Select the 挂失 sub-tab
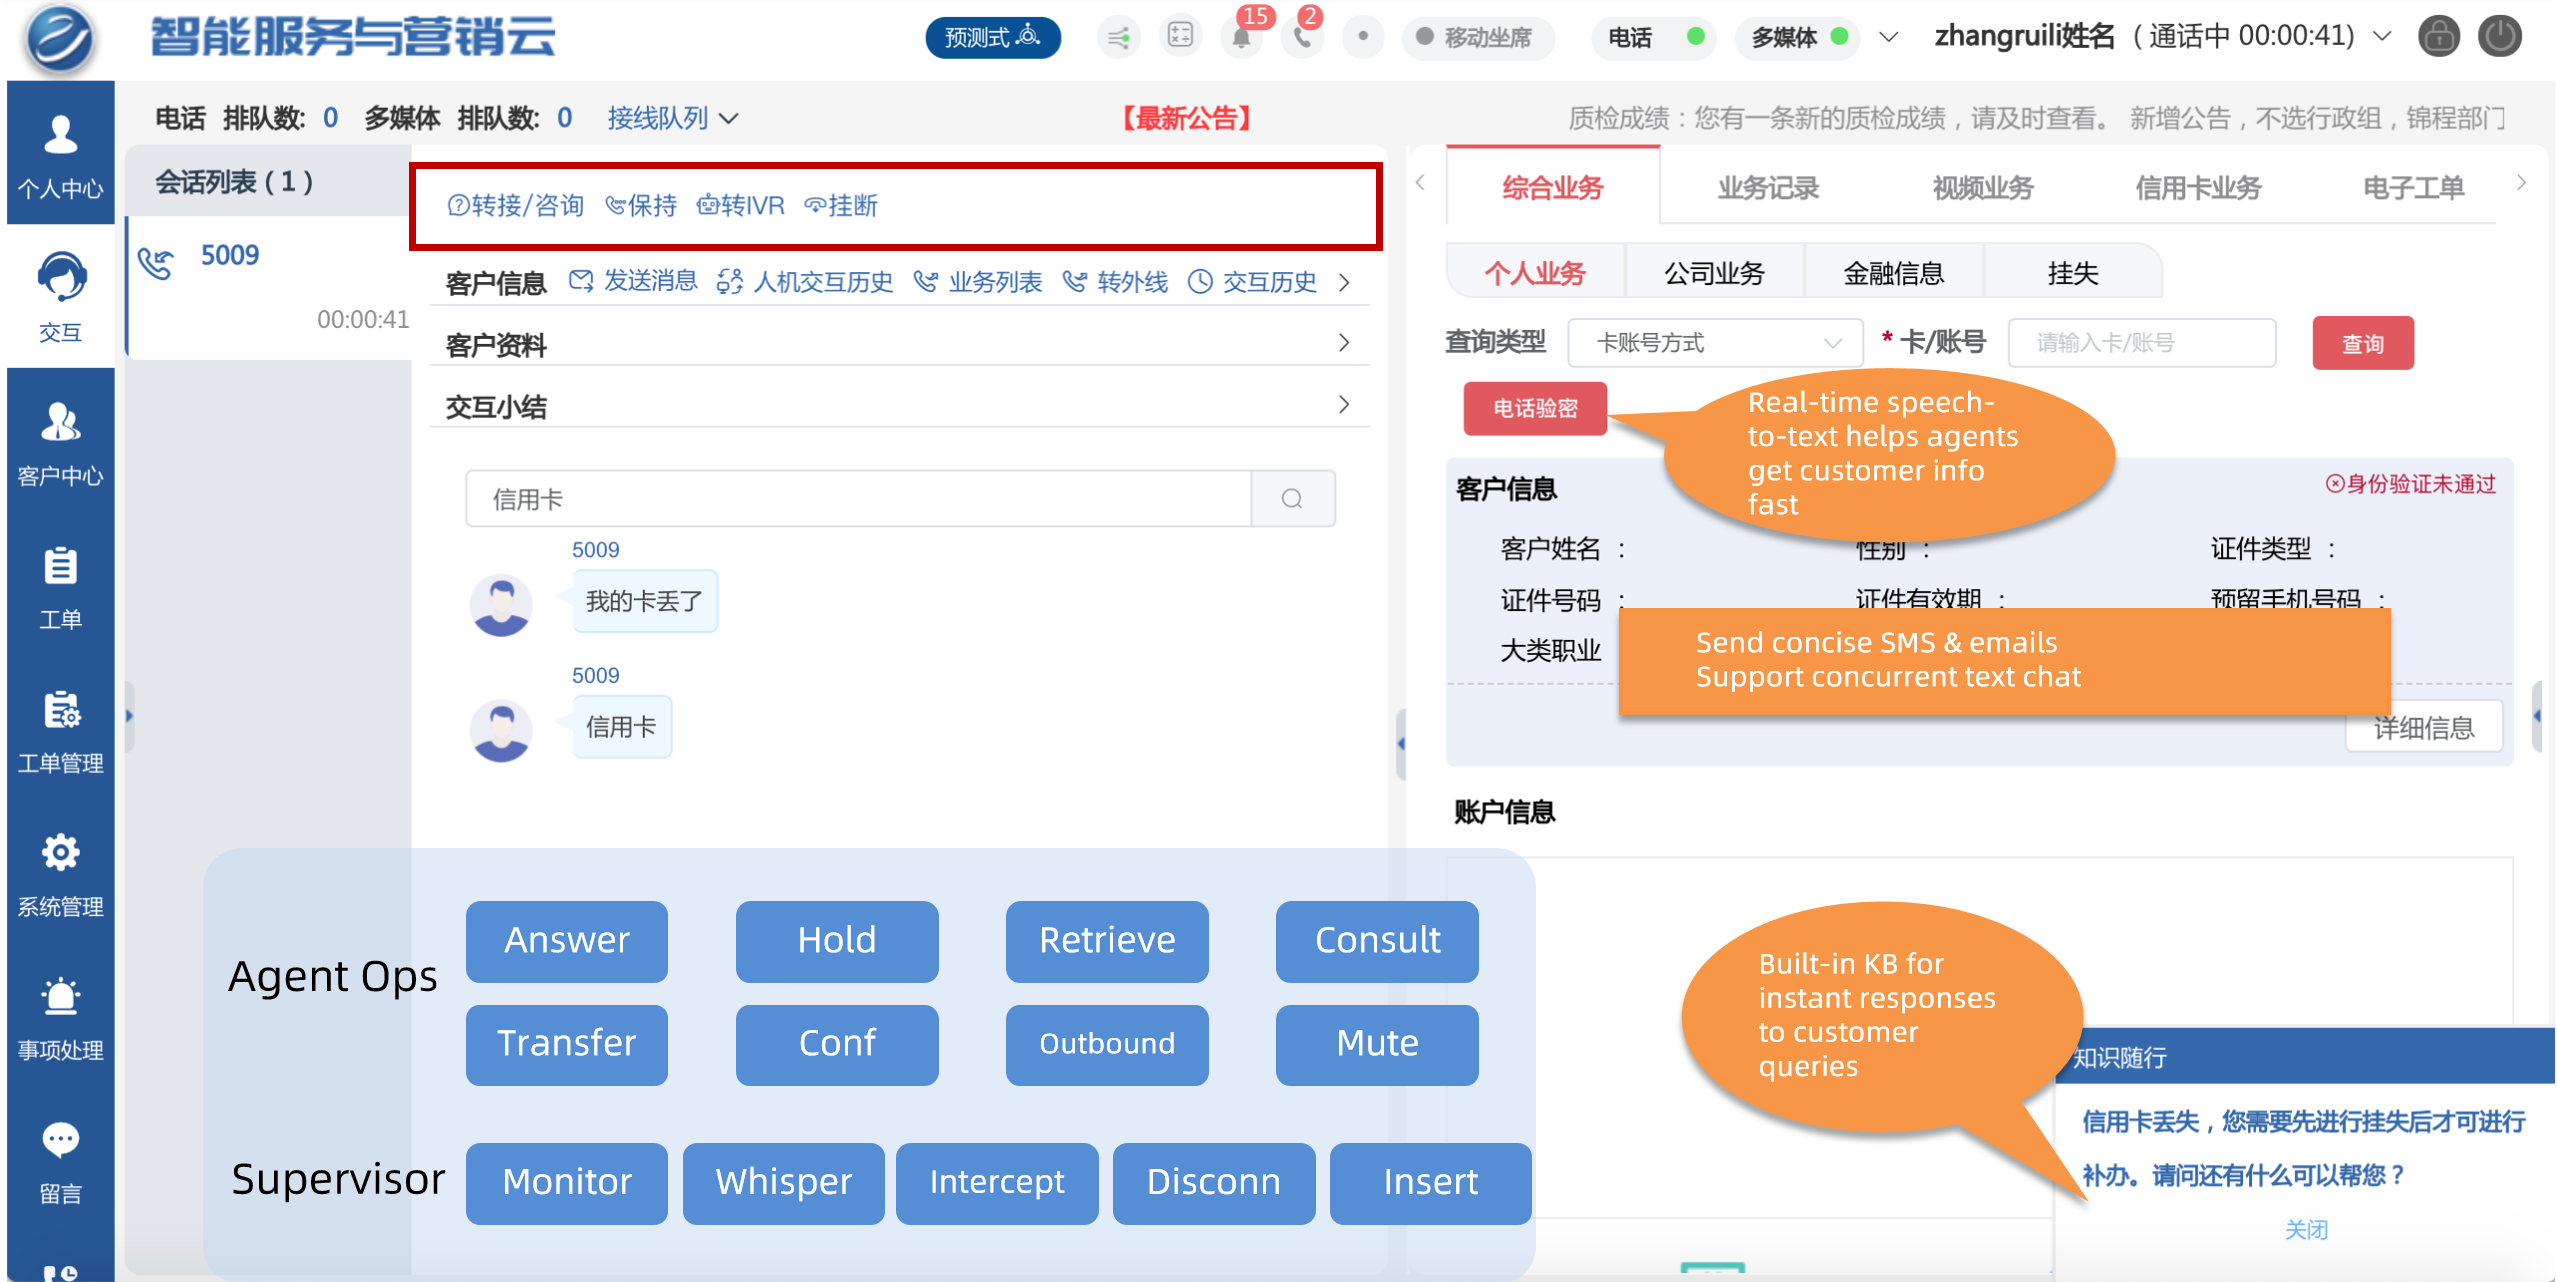 pyautogui.click(x=2072, y=273)
